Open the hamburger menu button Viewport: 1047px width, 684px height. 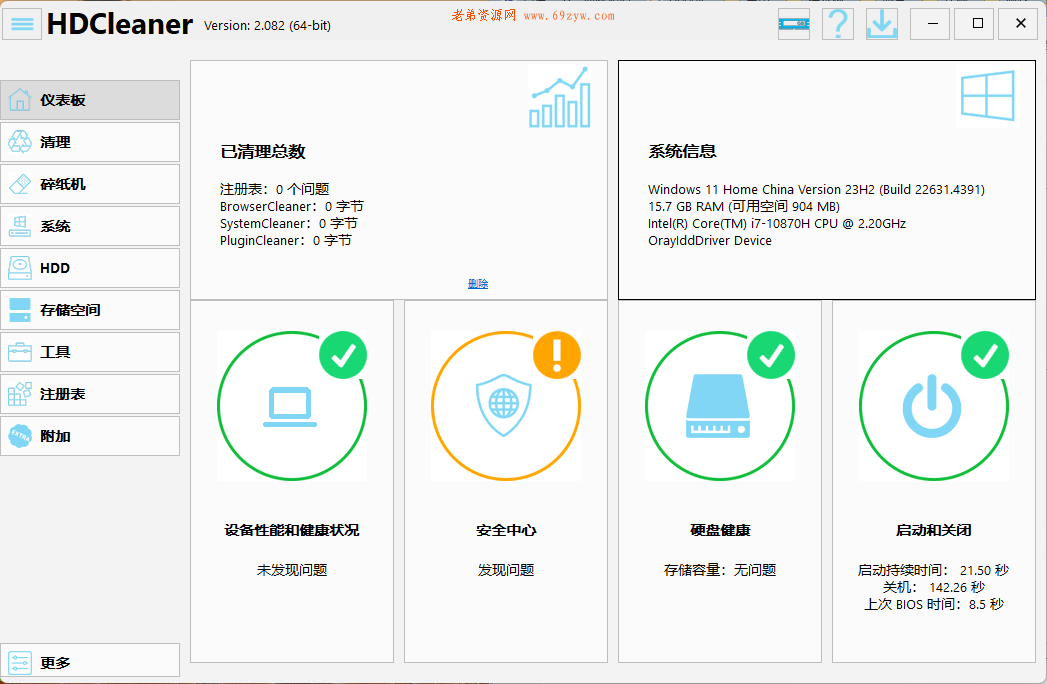point(22,24)
